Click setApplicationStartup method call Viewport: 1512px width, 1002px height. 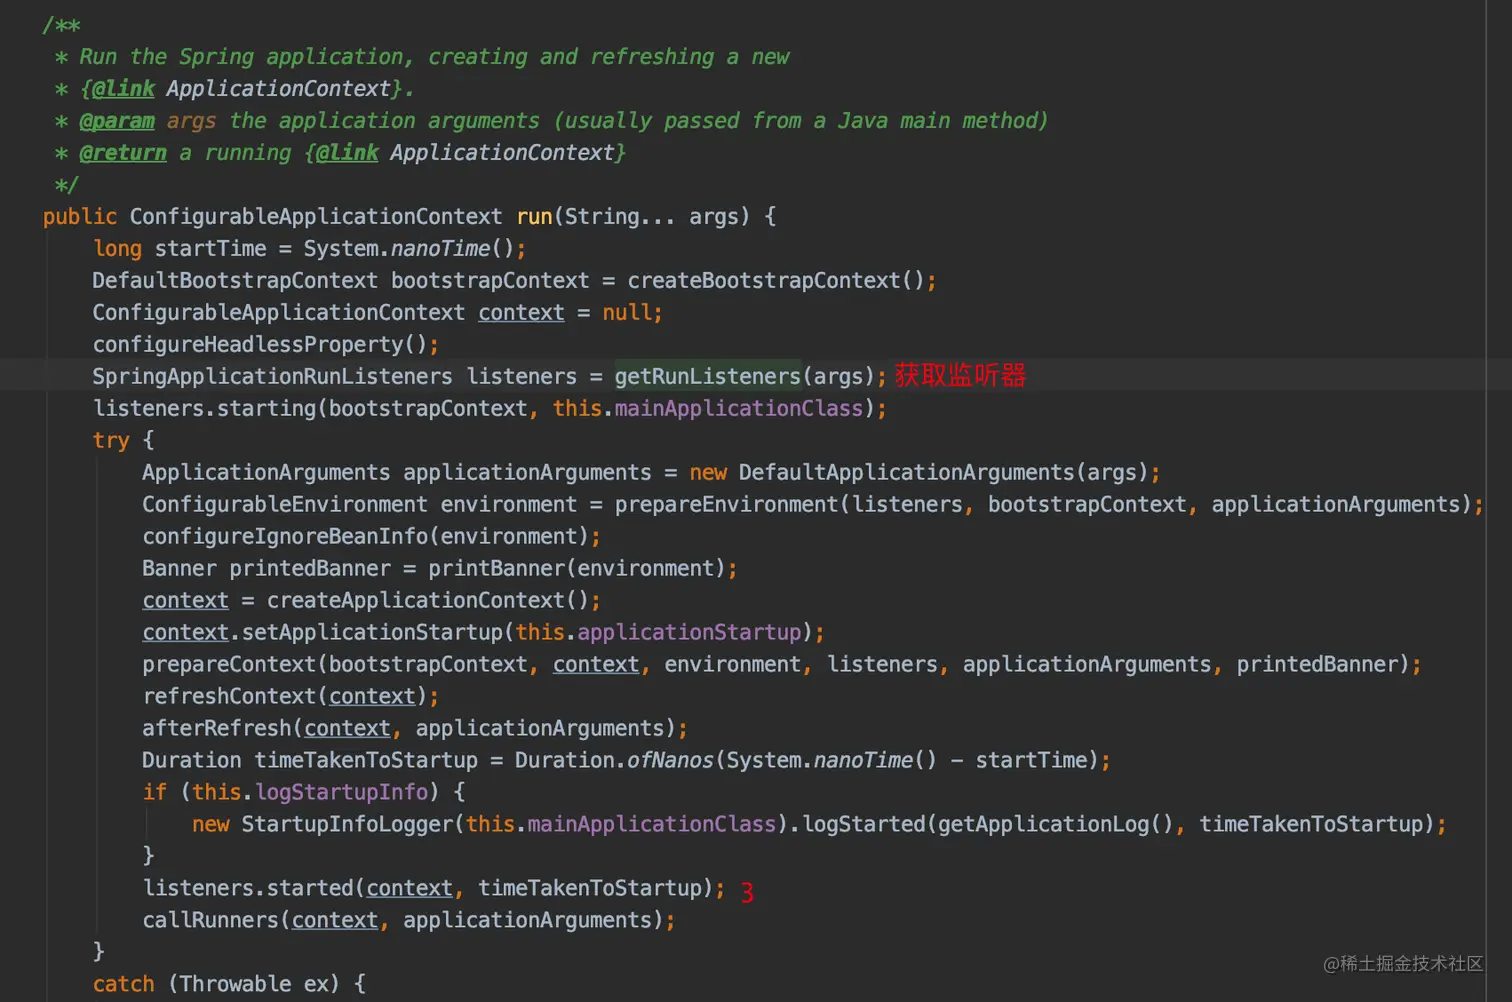[x=372, y=633]
